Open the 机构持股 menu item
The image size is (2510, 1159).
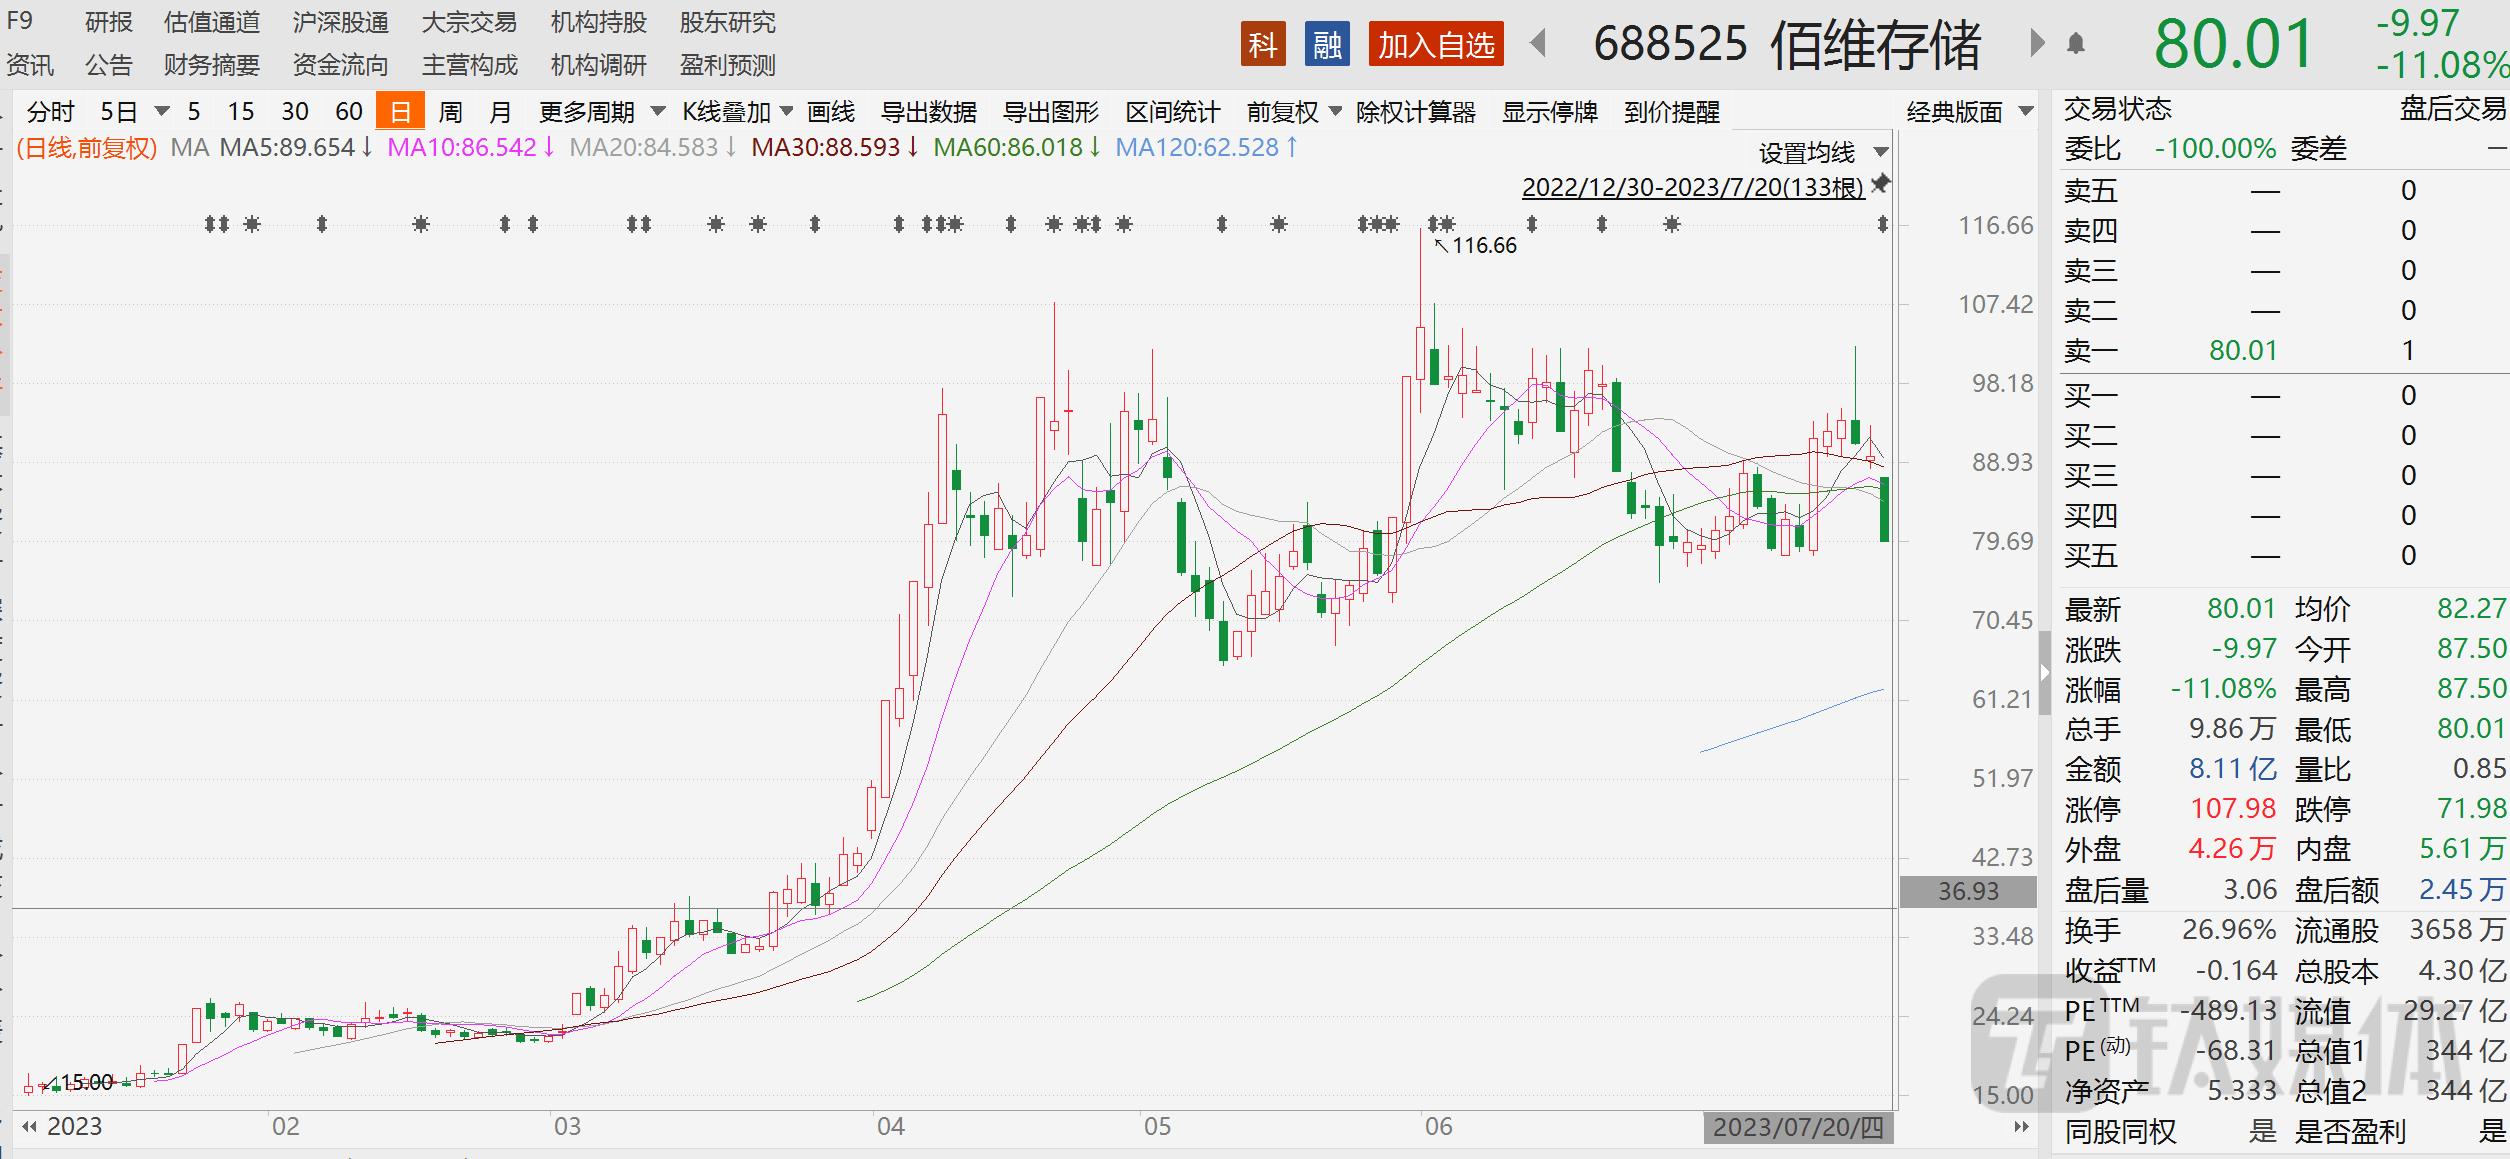[598, 22]
